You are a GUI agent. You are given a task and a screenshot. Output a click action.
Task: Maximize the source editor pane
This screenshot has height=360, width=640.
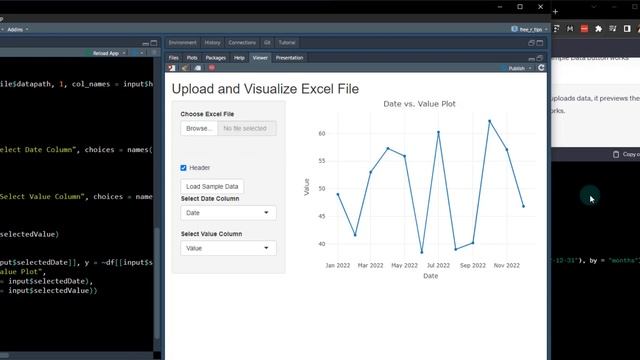(x=154, y=43)
